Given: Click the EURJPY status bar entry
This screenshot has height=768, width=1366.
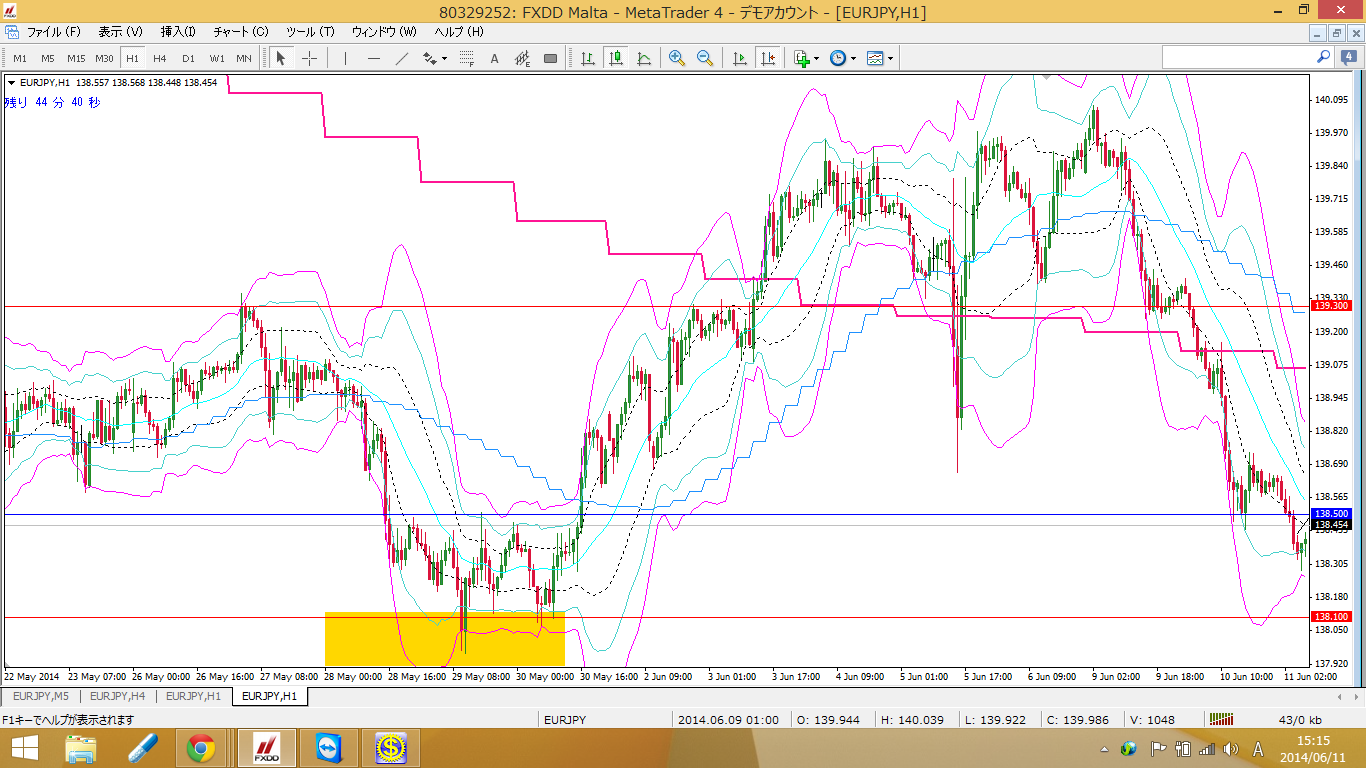Looking at the screenshot, I should click(565, 719).
